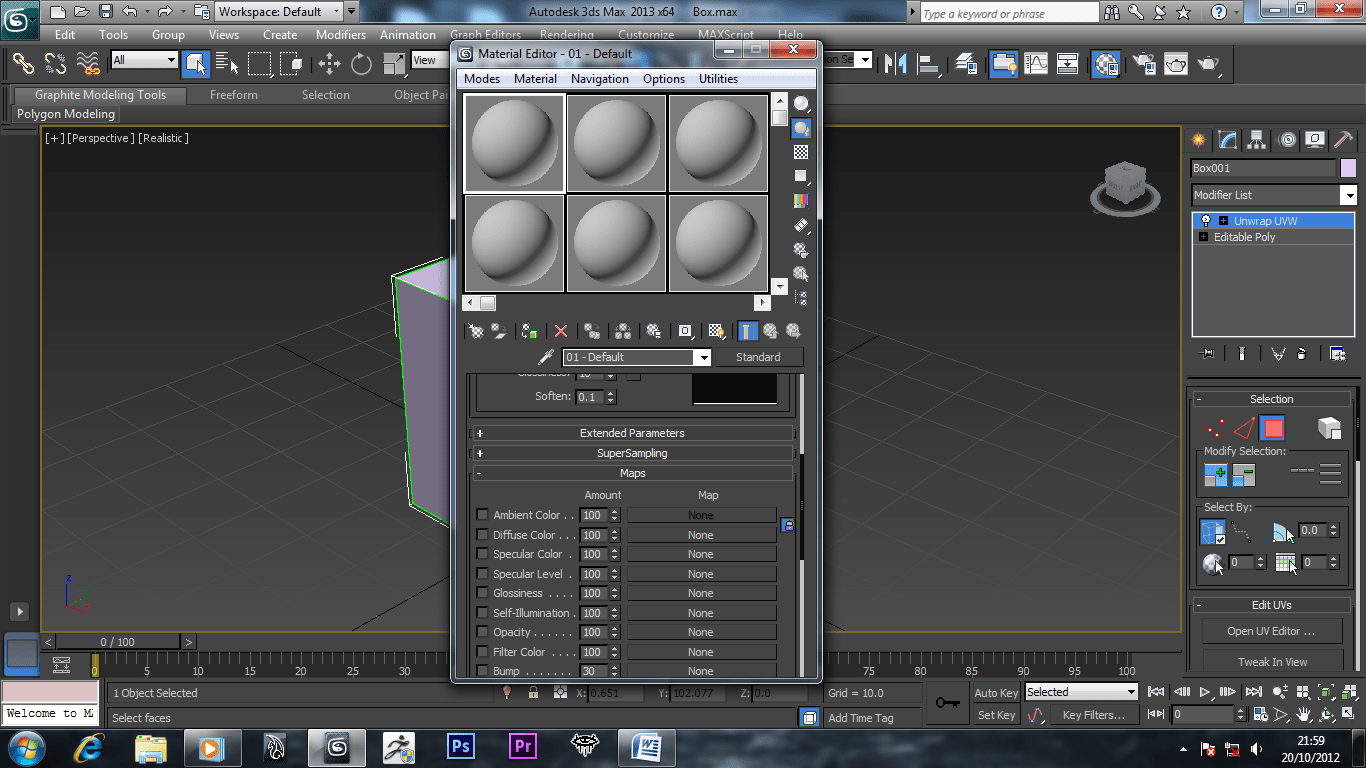Screen dimensions: 1366x768
Task: Toggle Show Shaded Material in Viewport icon
Action: click(x=716, y=331)
